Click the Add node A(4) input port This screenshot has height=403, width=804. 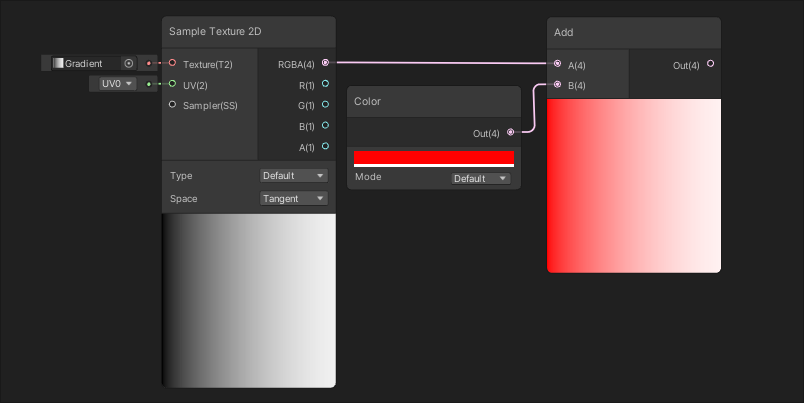(x=557, y=64)
